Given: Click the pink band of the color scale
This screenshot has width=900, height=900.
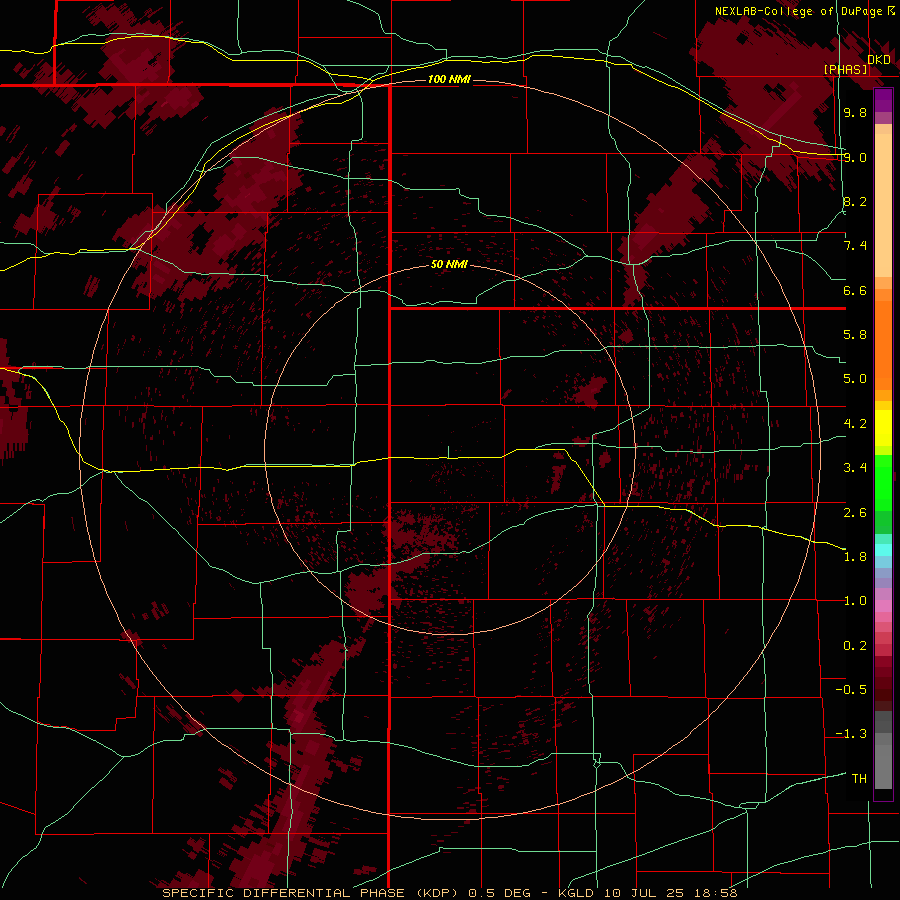Looking at the screenshot, I should point(883,606).
